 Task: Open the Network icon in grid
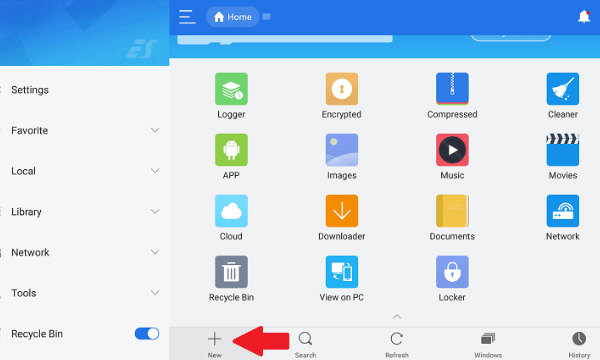click(562, 211)
